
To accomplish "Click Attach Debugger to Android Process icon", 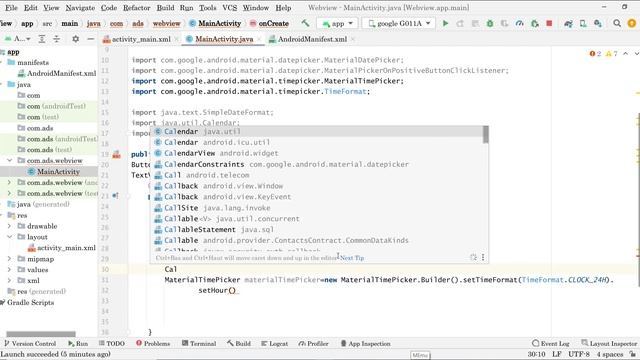I will coord(534,23).
